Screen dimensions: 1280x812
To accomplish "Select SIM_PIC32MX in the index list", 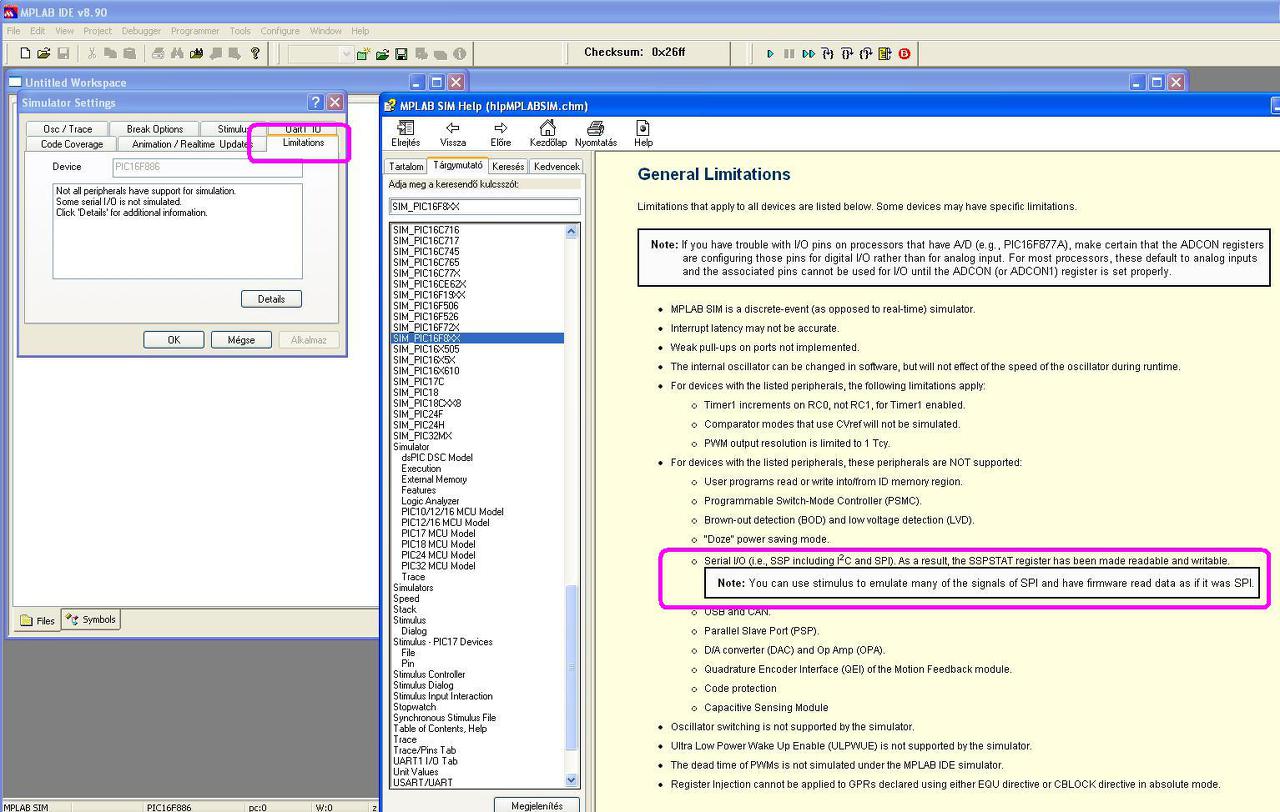I will click(x=423, y=436).
